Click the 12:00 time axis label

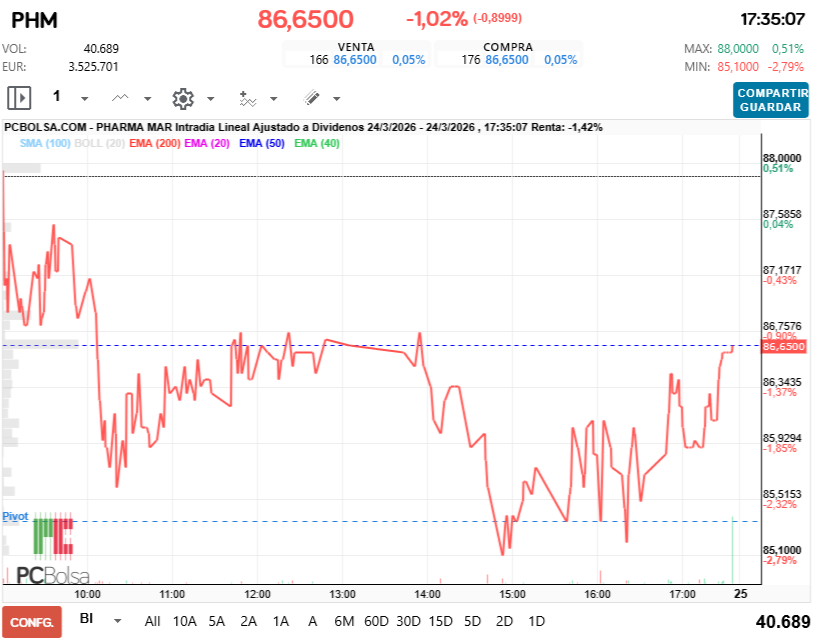click(x=258, y=594)
